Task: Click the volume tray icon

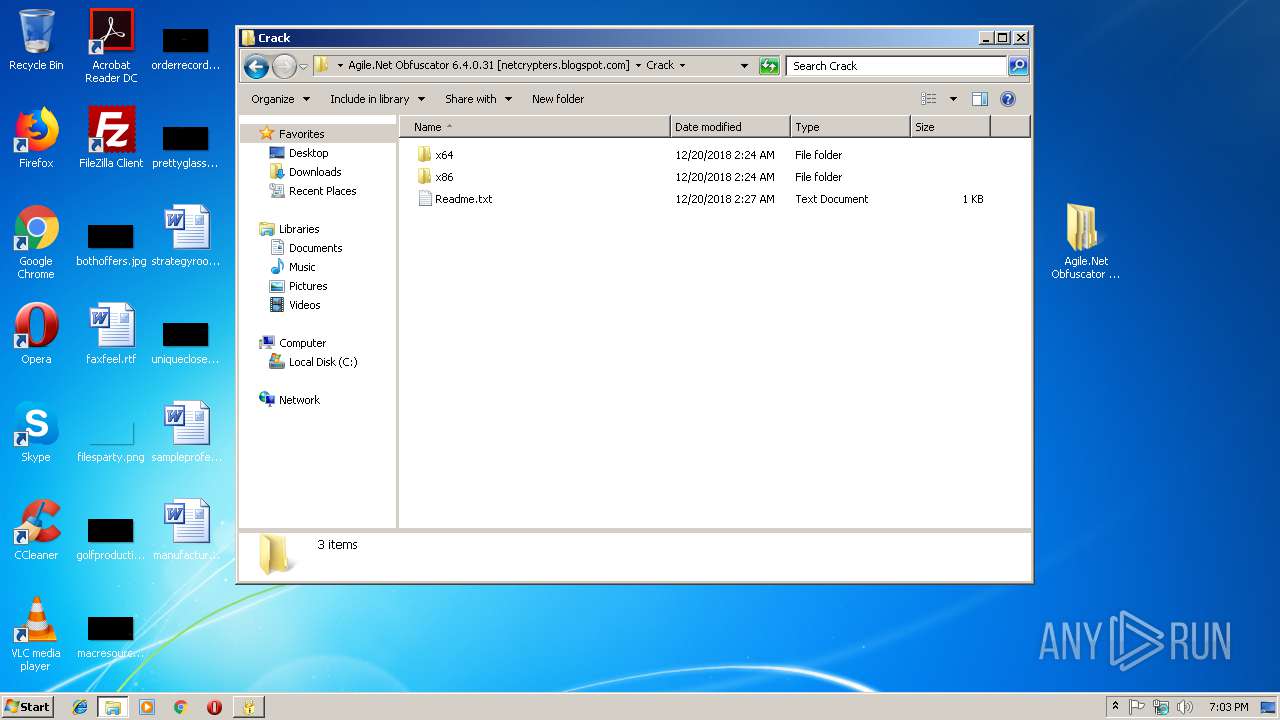Action: pos(1184,707)
